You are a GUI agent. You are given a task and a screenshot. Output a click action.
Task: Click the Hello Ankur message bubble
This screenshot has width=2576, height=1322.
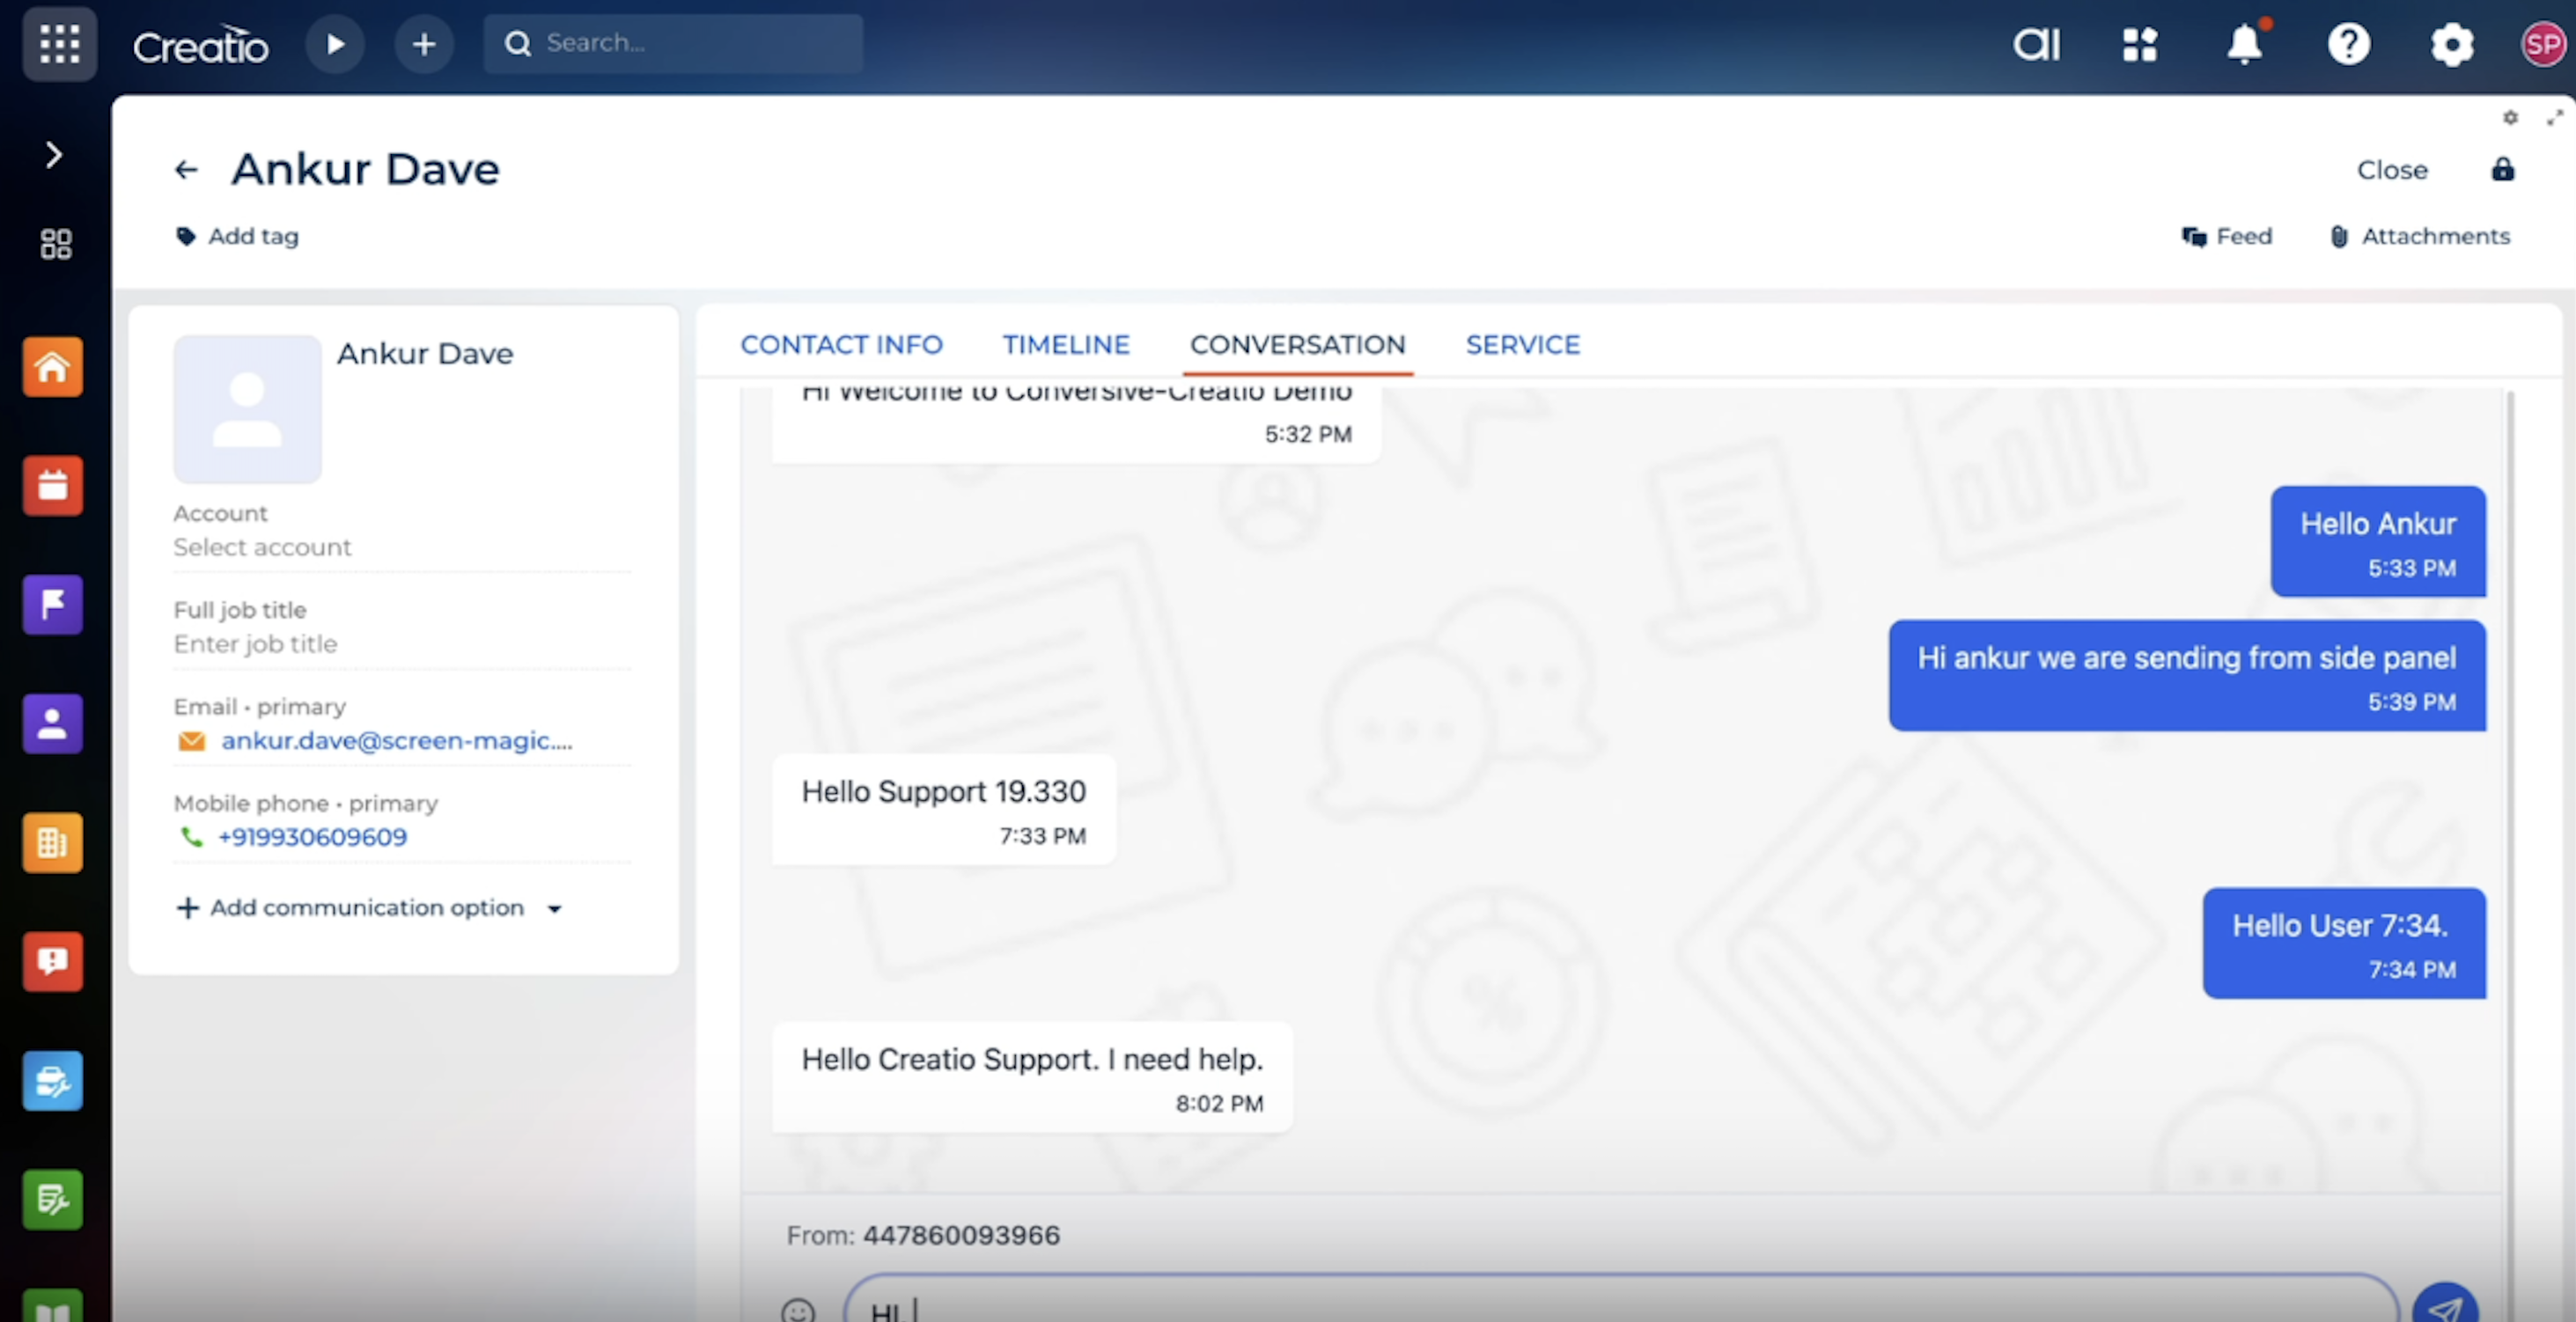click(2378, 541)
